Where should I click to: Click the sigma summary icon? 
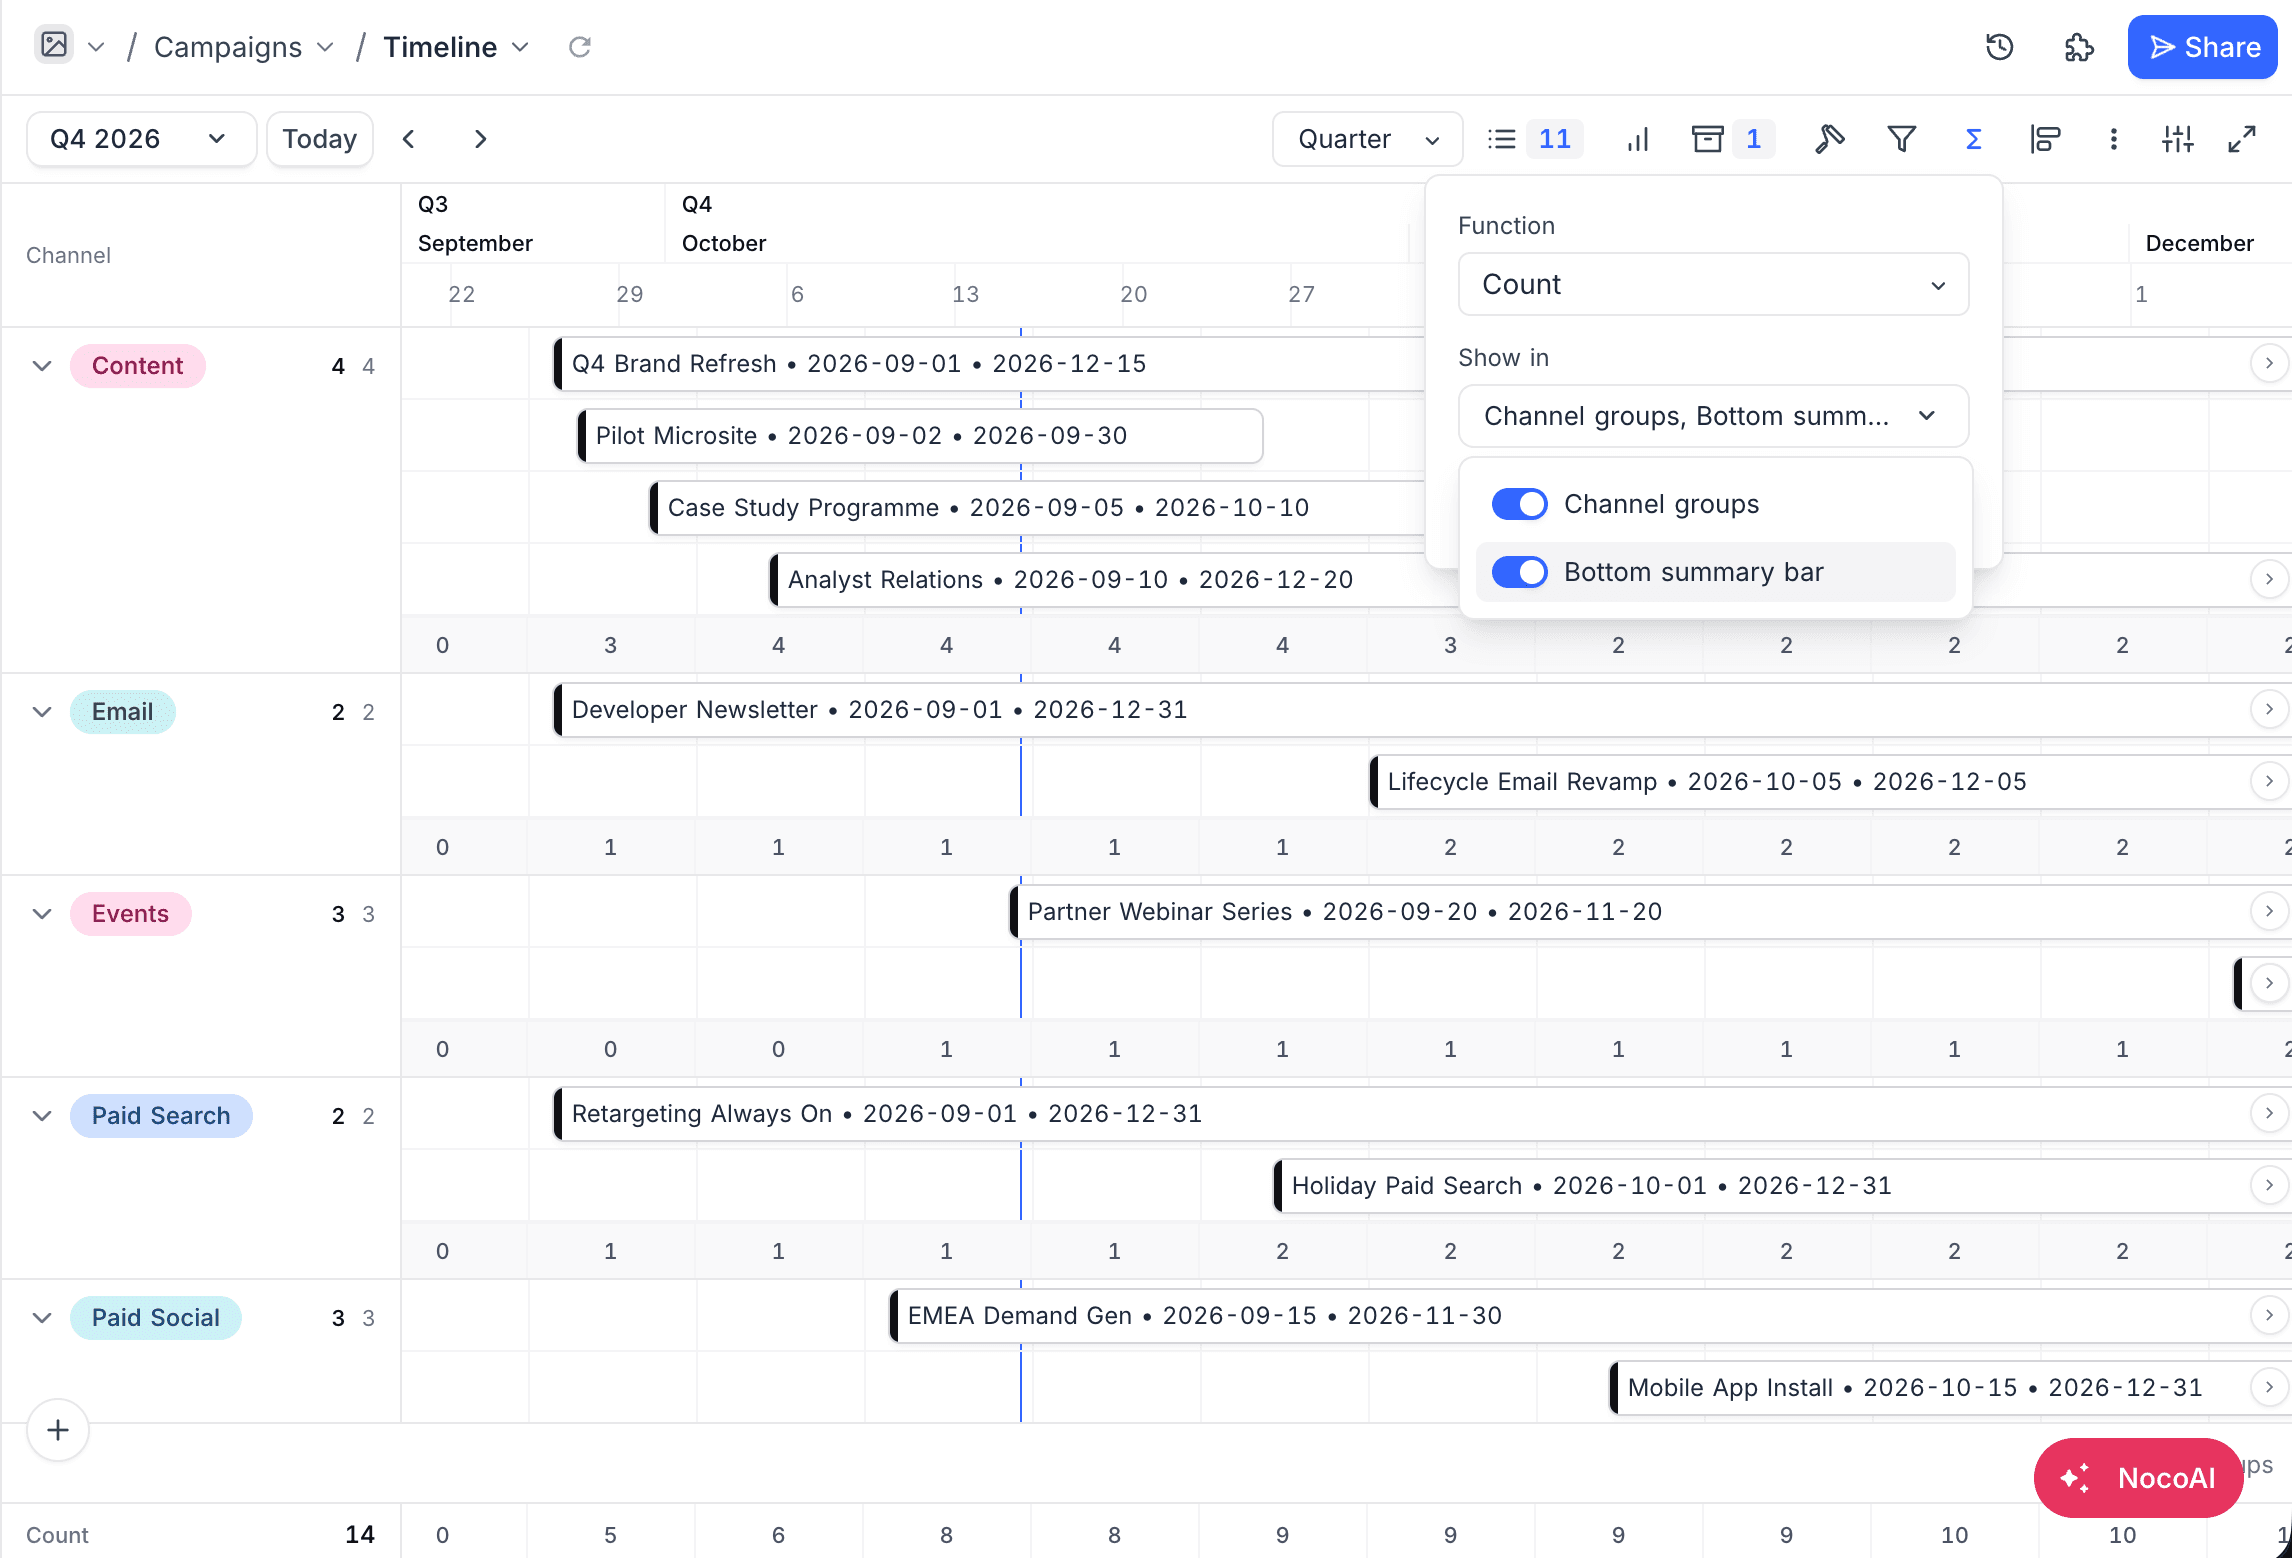point(1973,139)
